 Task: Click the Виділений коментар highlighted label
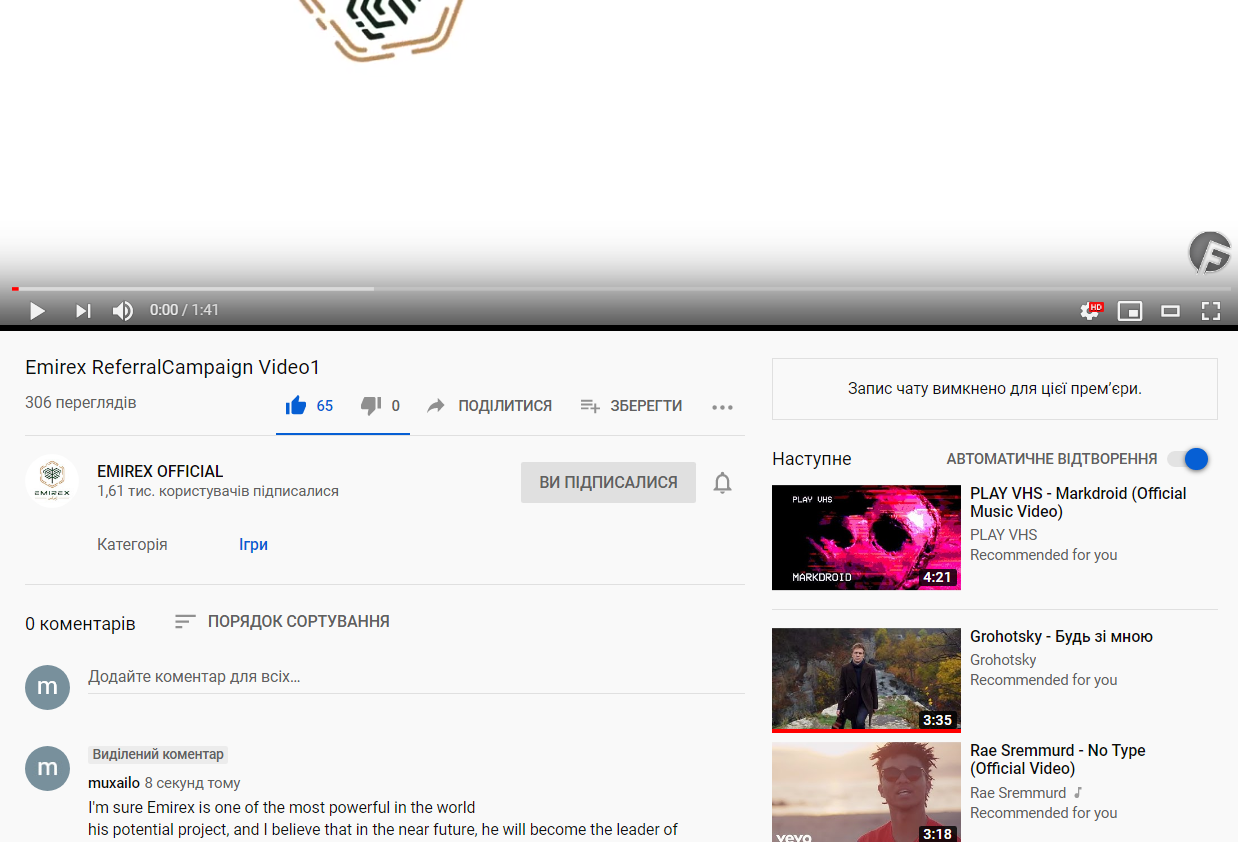pyautogui.click(x=158, y=754)
